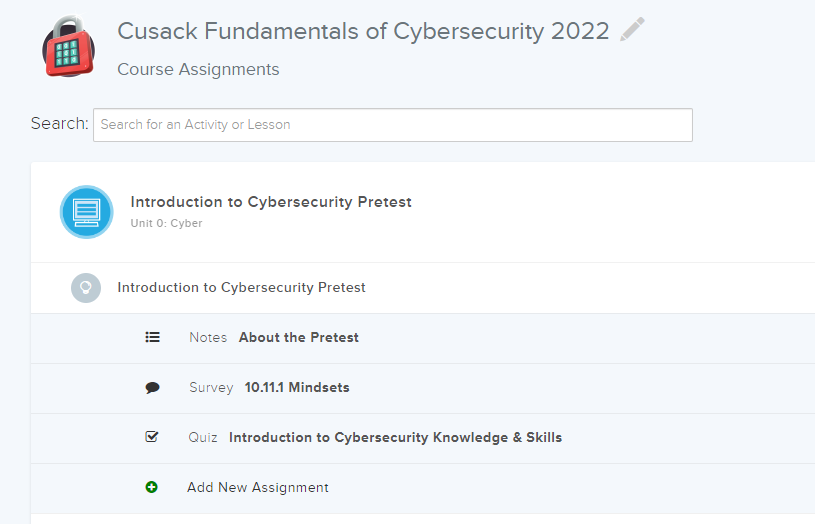This screenshot has height=524, width=815.
Task: Click the Notes type label
Action: click(208, 338)
